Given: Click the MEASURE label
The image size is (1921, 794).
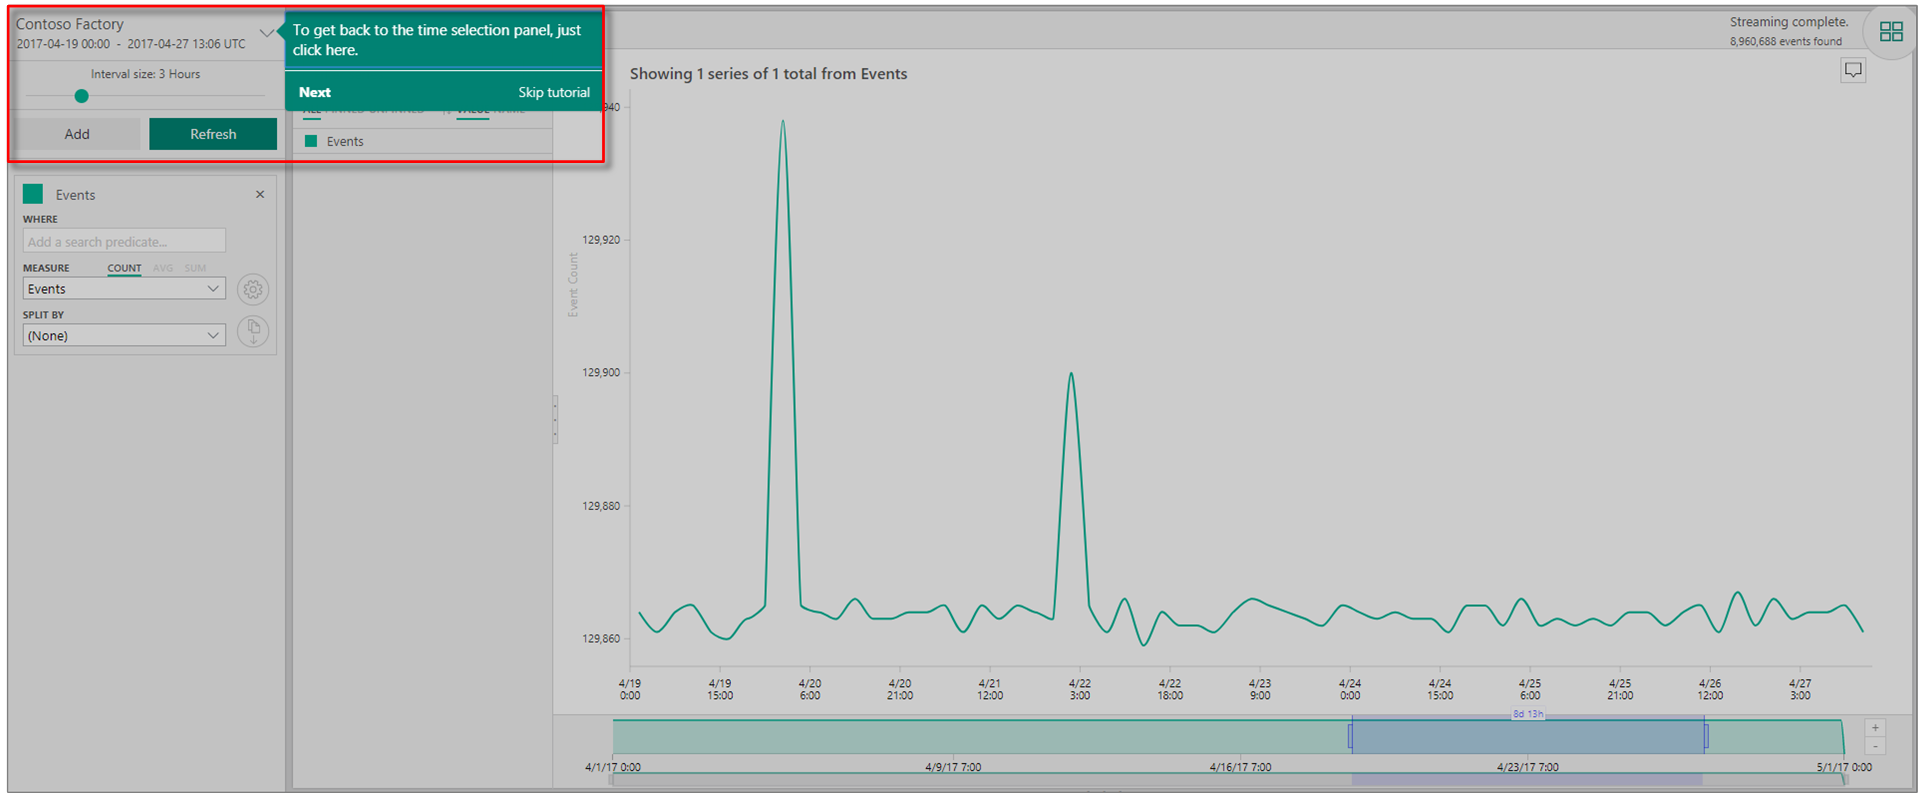Looking at the screenshot, I should [46, 268].
